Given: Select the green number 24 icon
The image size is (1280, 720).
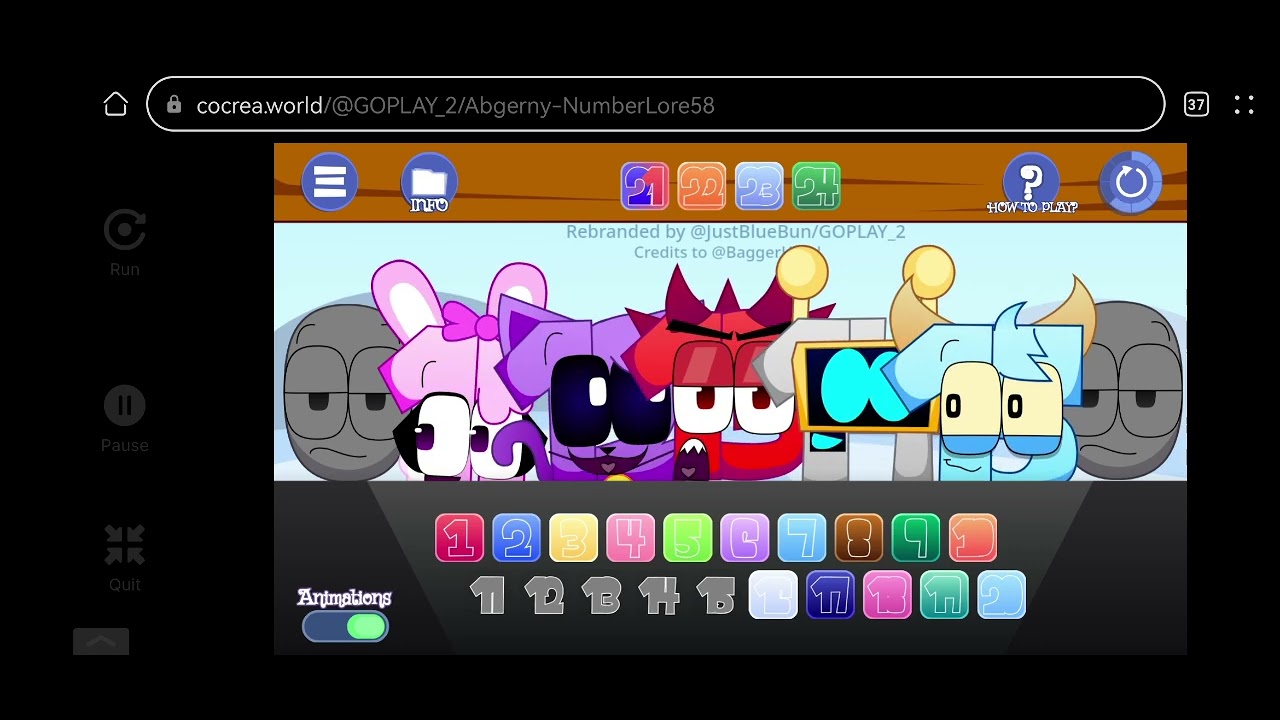Looking at the screenshot, I should coord(816,186).
